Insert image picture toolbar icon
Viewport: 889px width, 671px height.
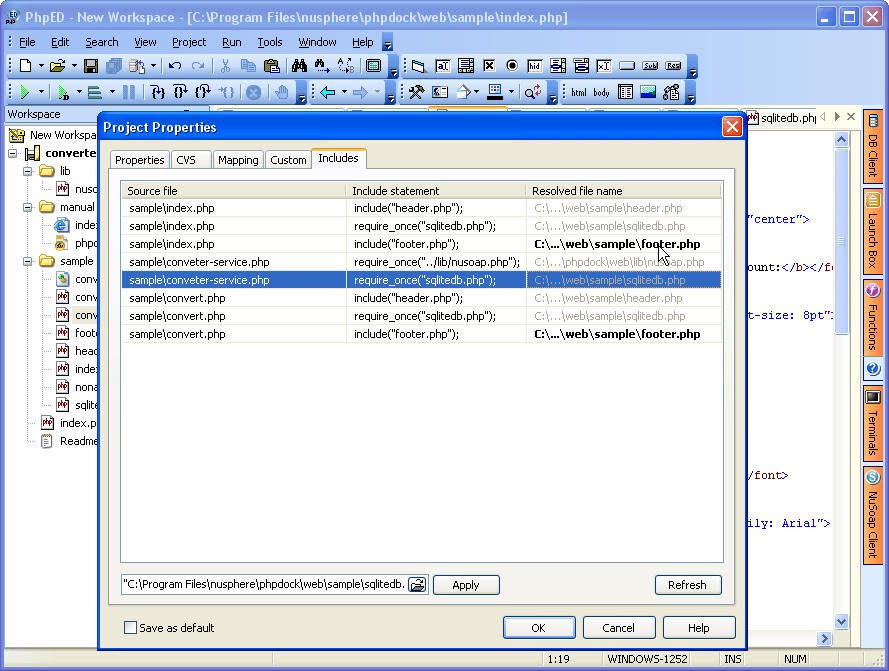[648, 92]
